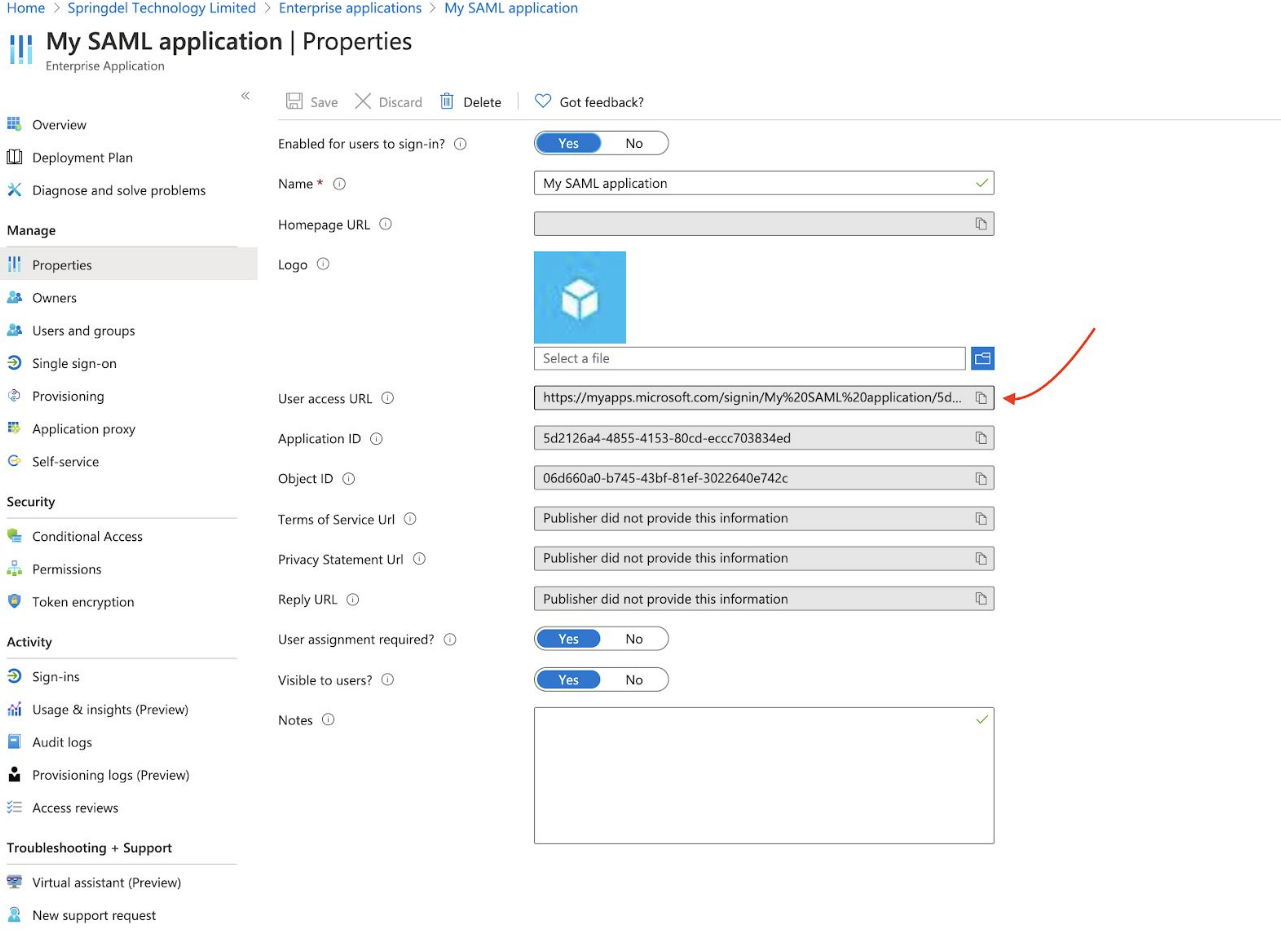Click info icon beside Privacy Statement Url

[420, 559]
